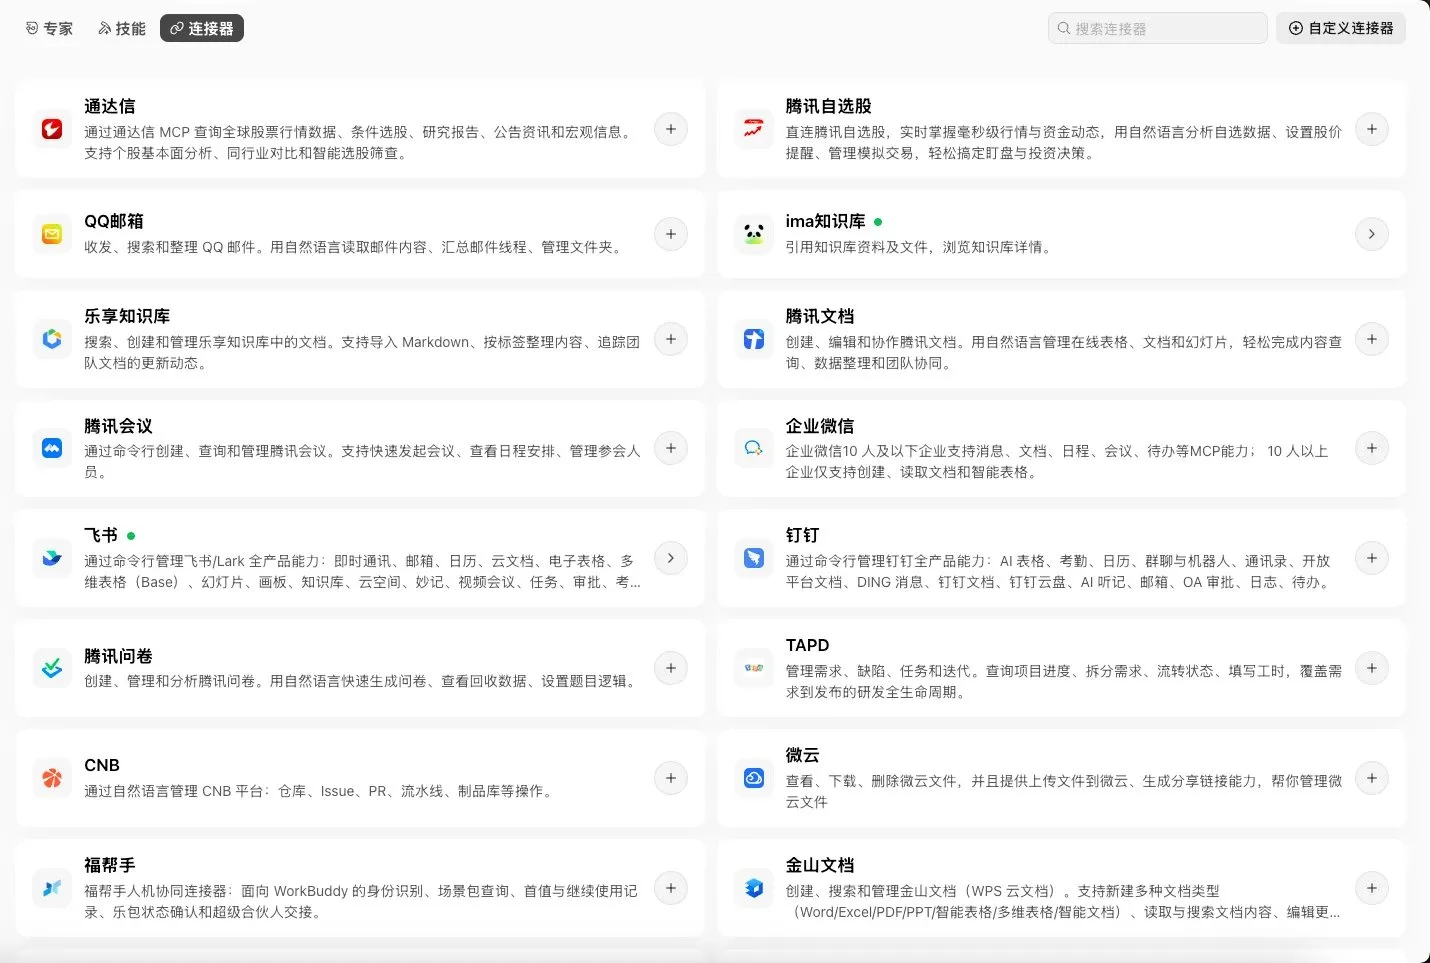Click the 通达信 title text
The height and width of the screenshot is (963, 1430).
tap(110, 106)
